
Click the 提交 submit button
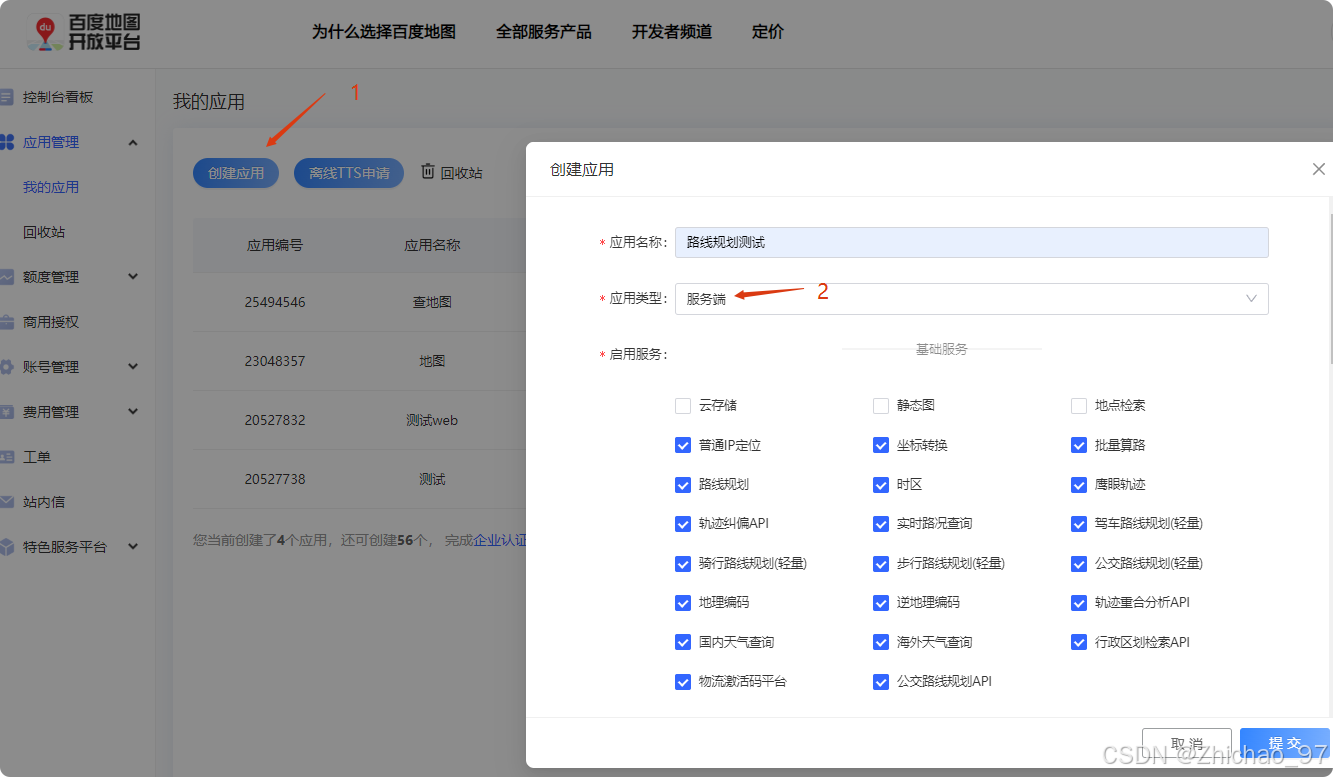pos(1285,744)
